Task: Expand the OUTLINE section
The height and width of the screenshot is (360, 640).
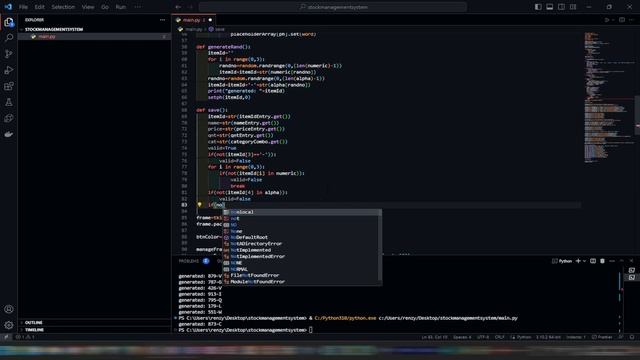Action: coord(94,322)
